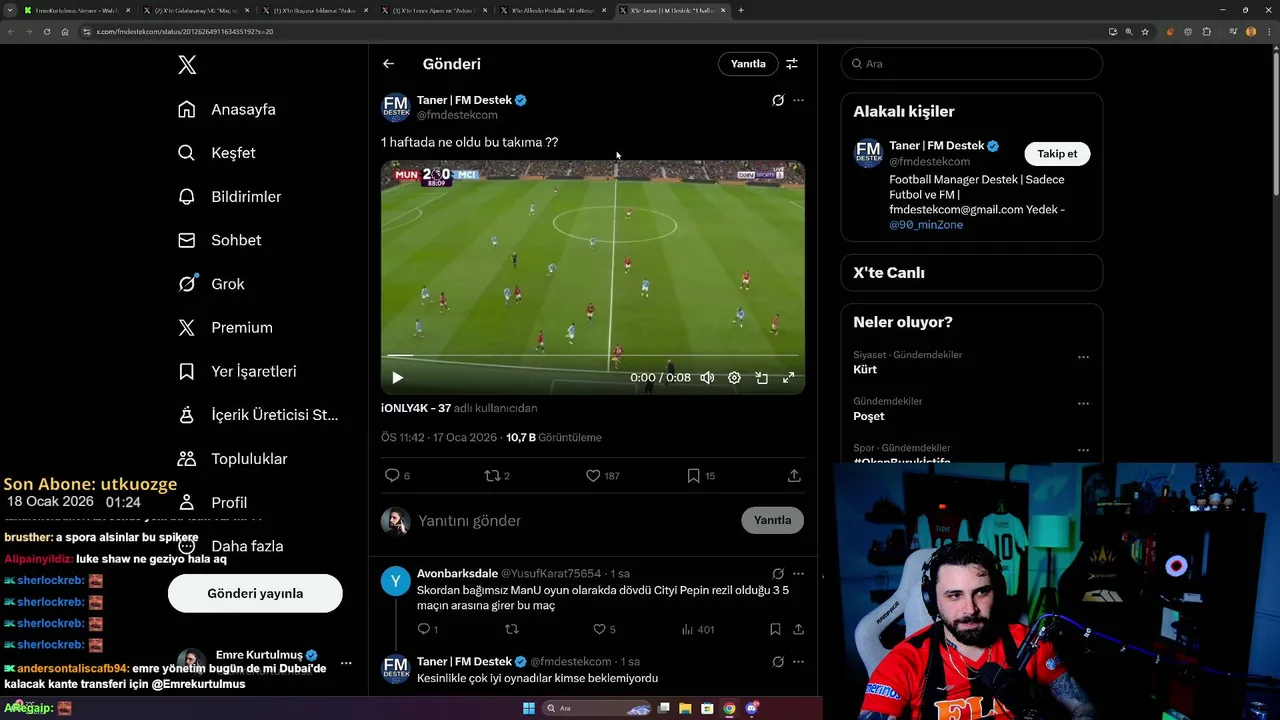Open @90_minZone link in bio

(926, 225)
